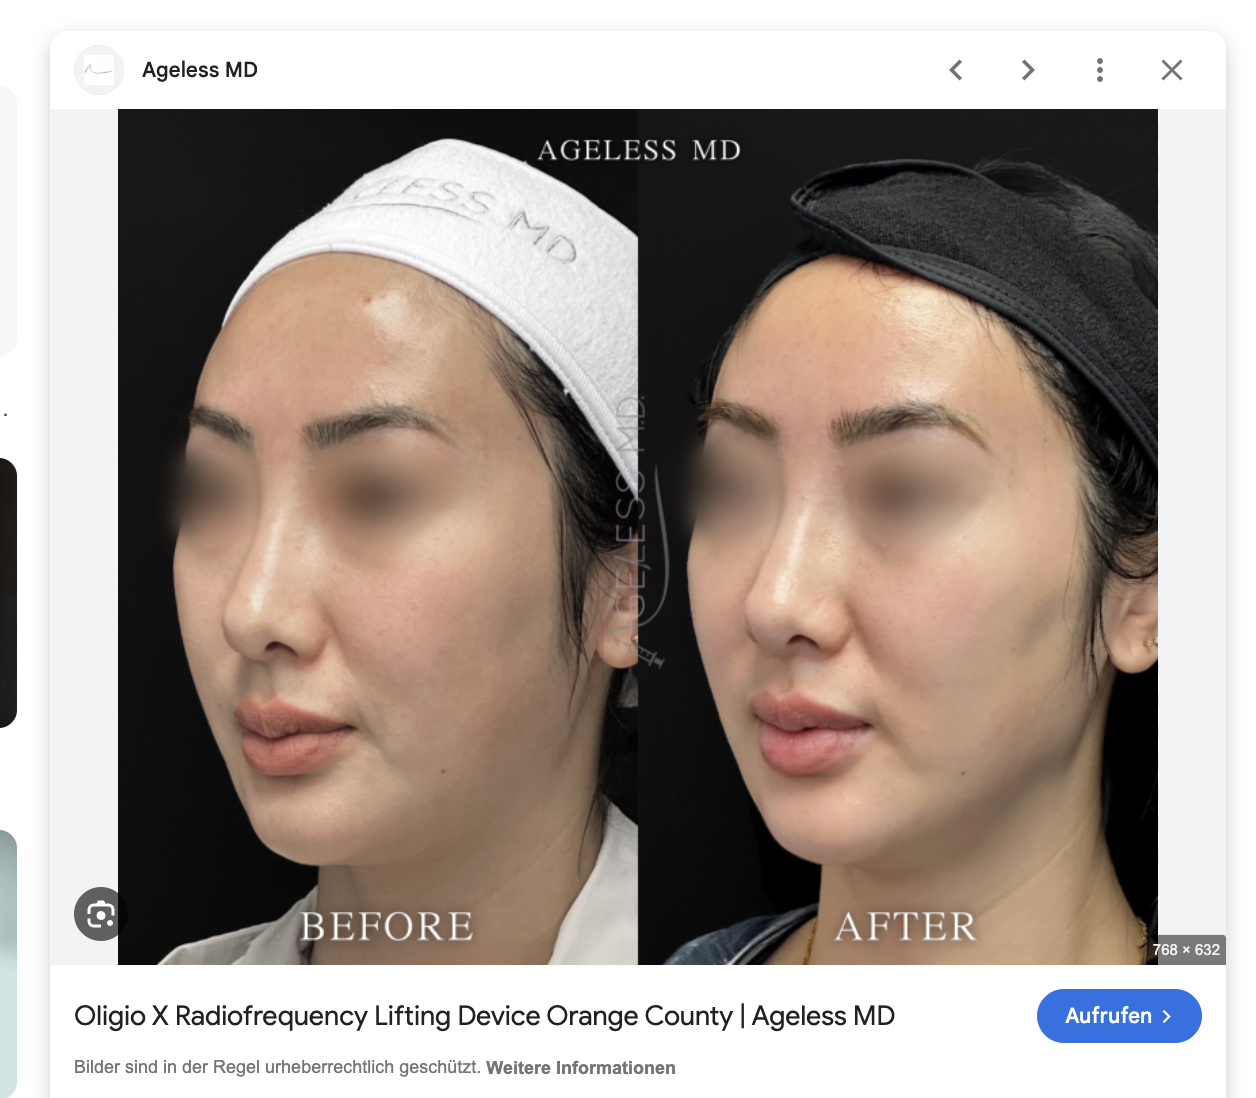Screen dimensions: 1256x1098
Task: Search this image with Google Lens icon
Action: [x=101, y=914]
